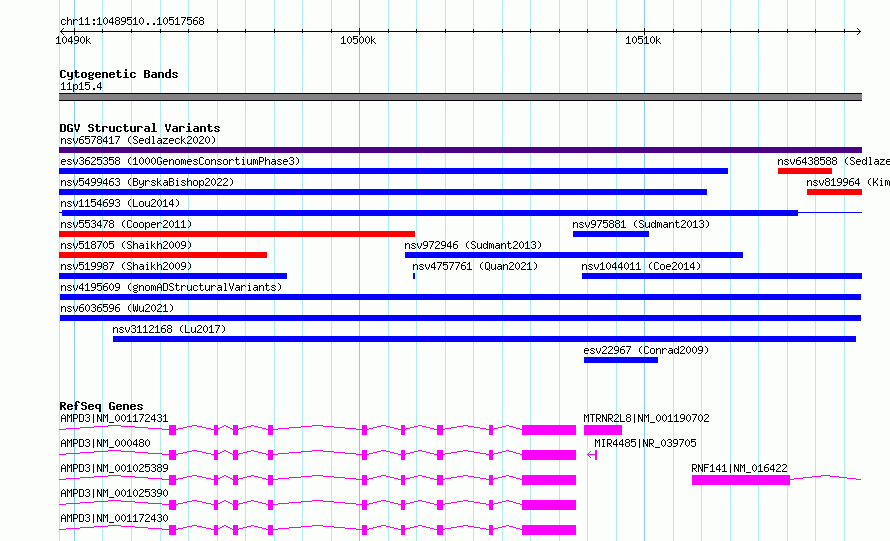Screen dimensions: 890x541
Task: Select the MIR4485 arrow glyph
Action: (592, 455)
